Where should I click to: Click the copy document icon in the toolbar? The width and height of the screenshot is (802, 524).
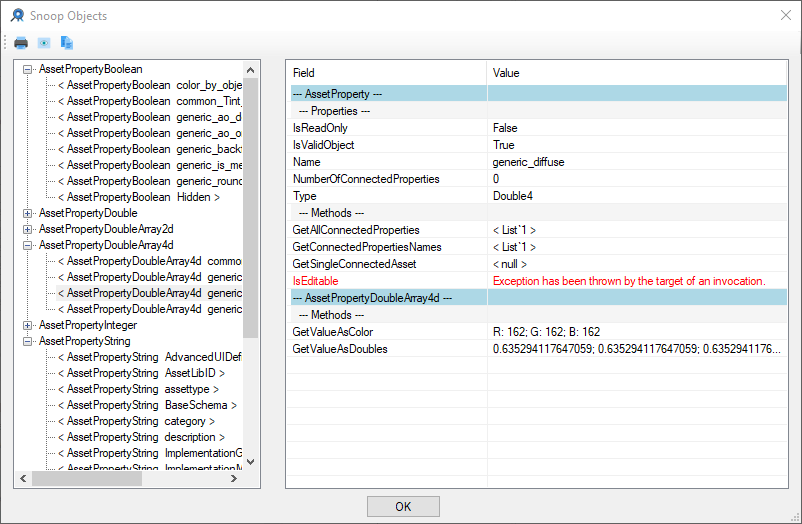(x=67, y=43)
